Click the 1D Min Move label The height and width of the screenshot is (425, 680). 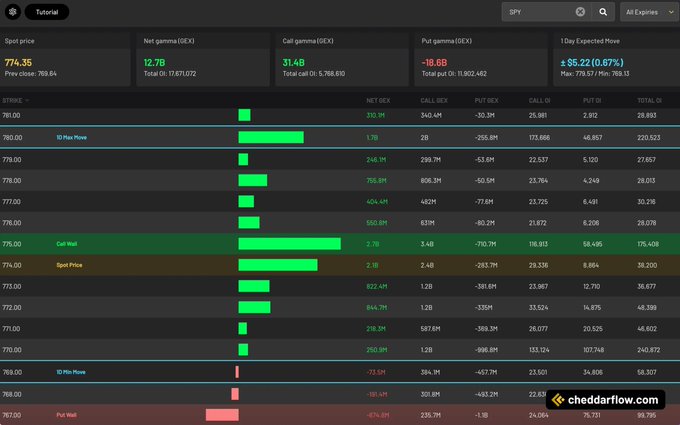tap(71, 372)
